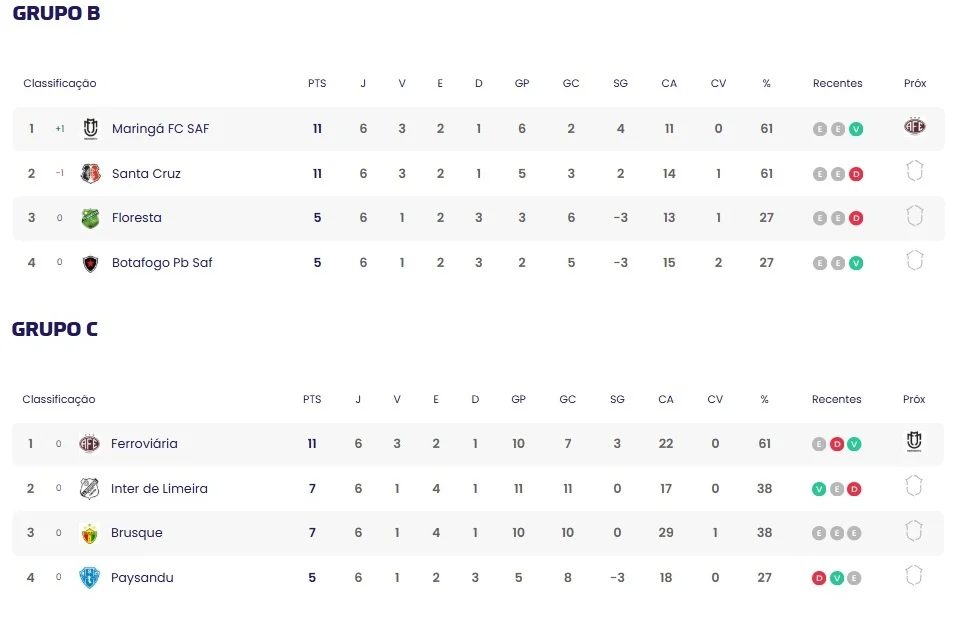Click the green Floresta club crest
The width and height of the screenshot is (953, 624).
(90, 218)
